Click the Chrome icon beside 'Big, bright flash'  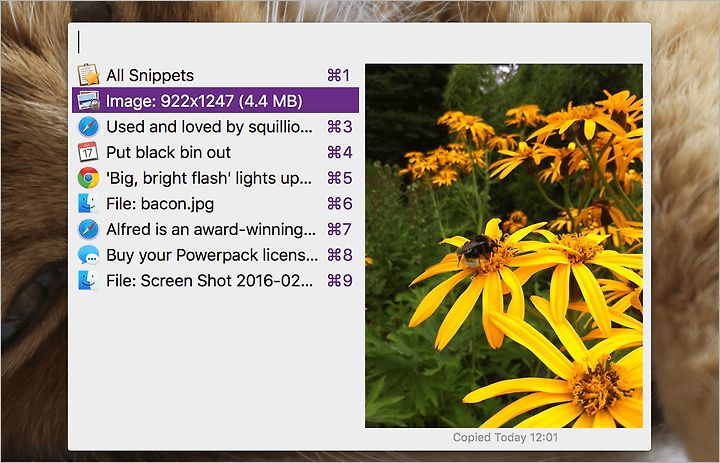[x=88, y=178]
